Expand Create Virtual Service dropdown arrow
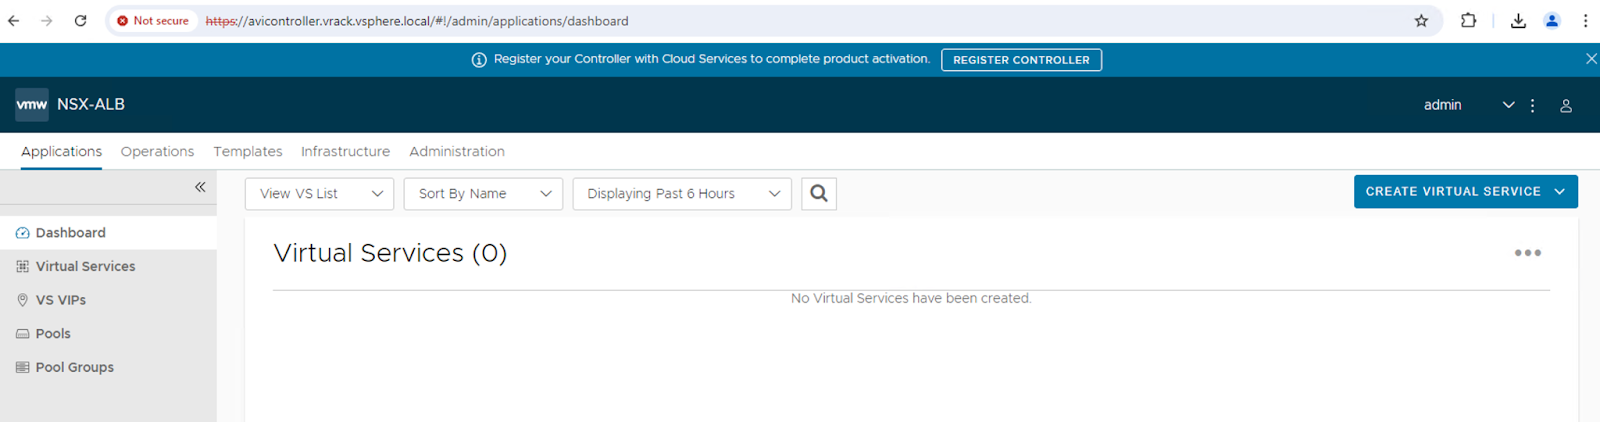 click(1560, 192)
